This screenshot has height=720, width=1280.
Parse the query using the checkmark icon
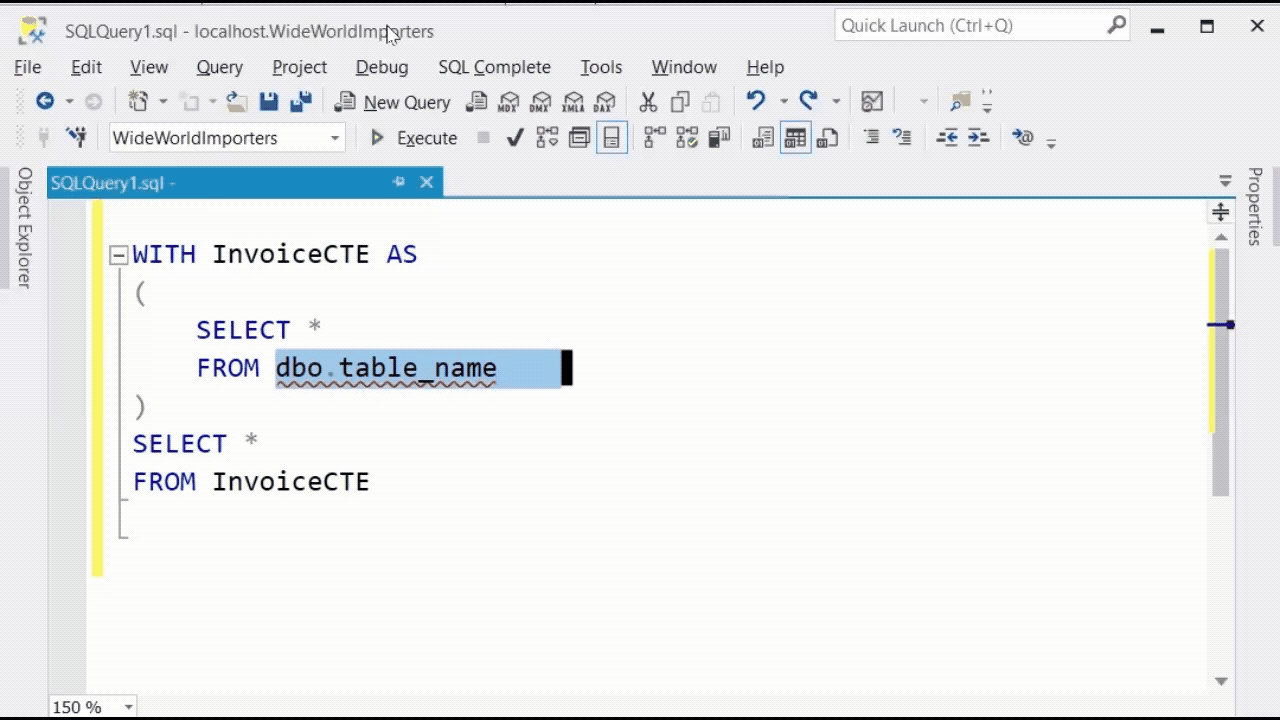click(x=514, y=137)
